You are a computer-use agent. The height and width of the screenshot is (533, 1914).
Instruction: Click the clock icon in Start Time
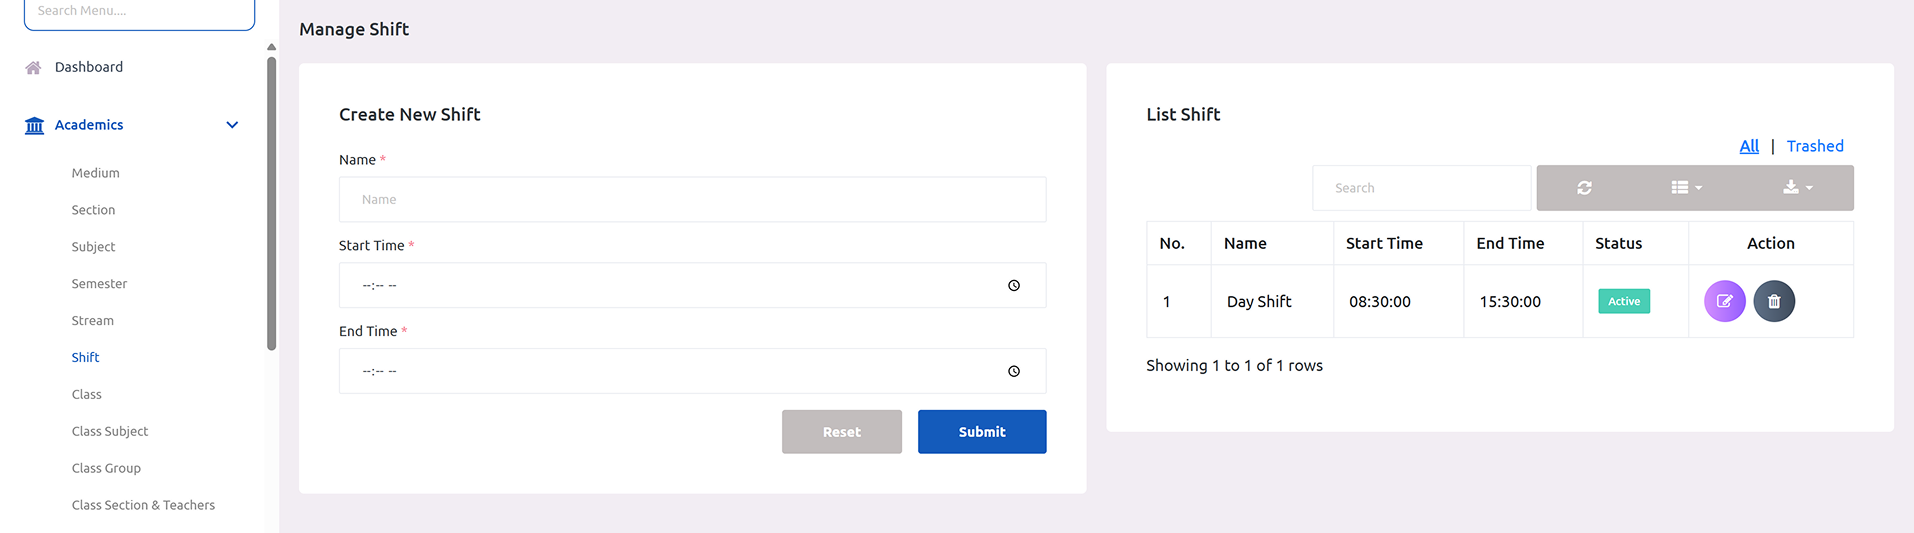(1014, 286)
